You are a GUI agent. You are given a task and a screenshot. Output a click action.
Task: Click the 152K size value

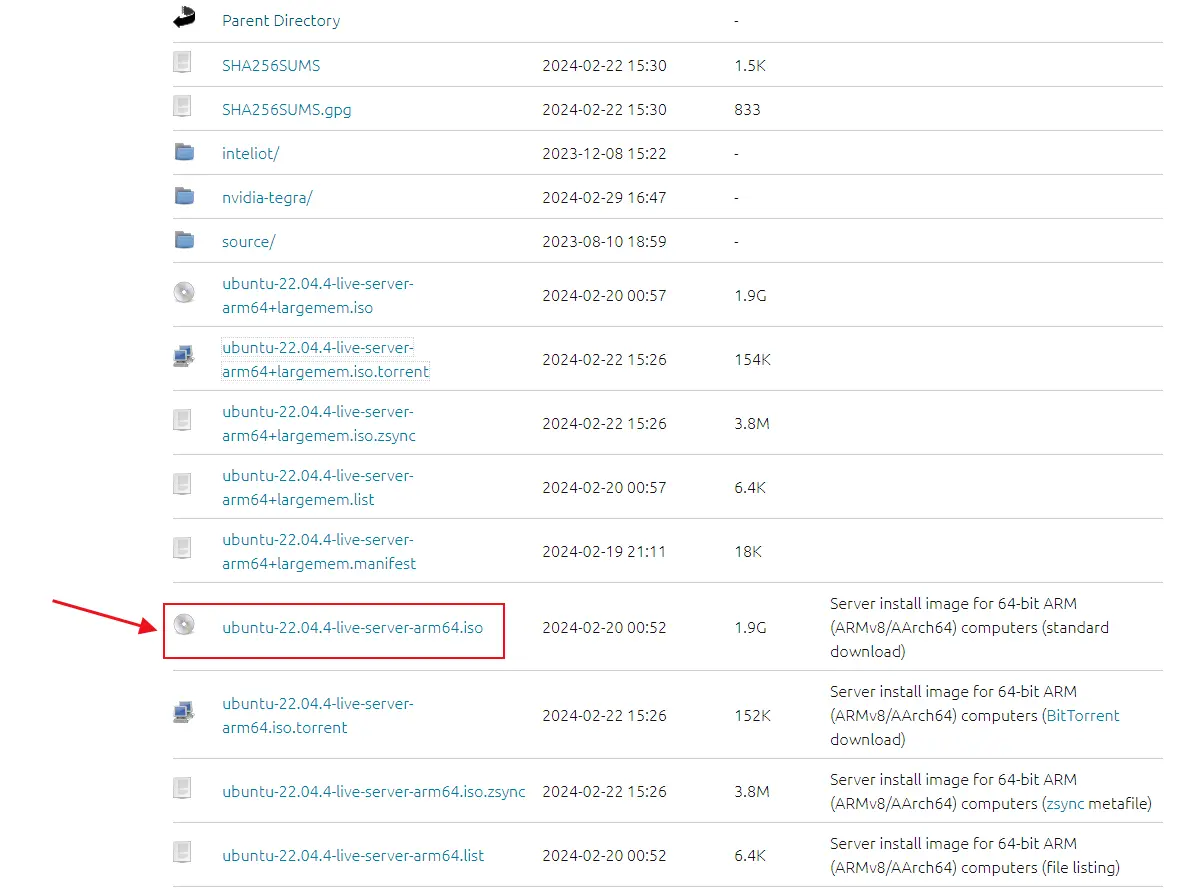click(752, 716)
